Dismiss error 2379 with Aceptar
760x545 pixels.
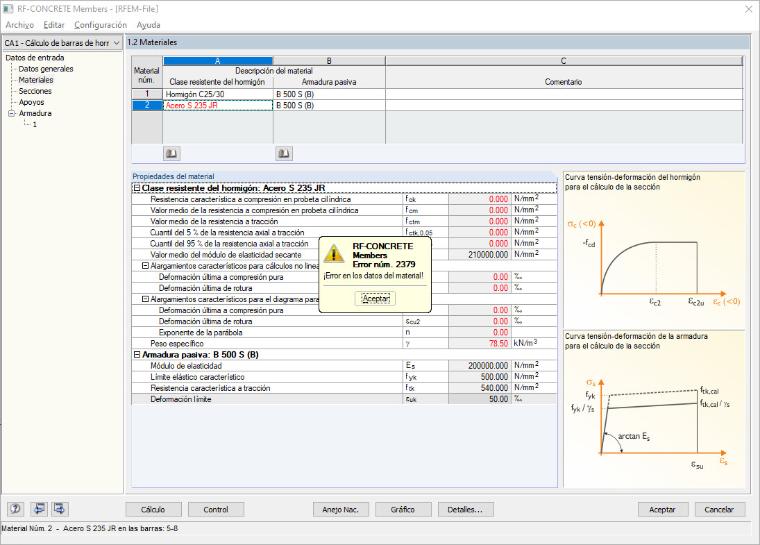tap(376, 299)
